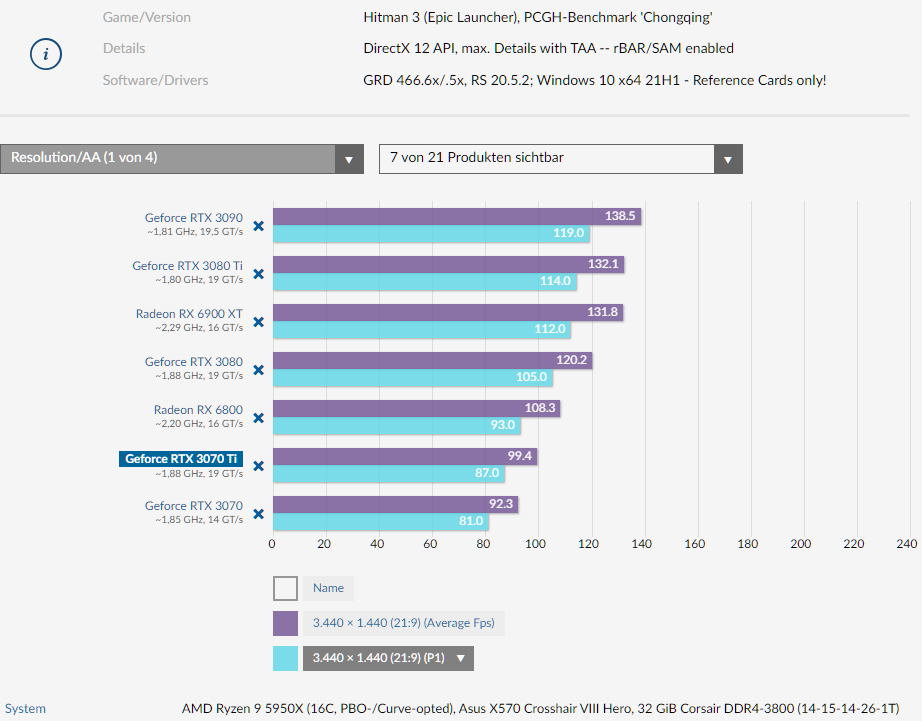This screenshot has width=922, height=721.
Task: Open the Geforce RTX 3080 link
Action: (x=193, y=362)
